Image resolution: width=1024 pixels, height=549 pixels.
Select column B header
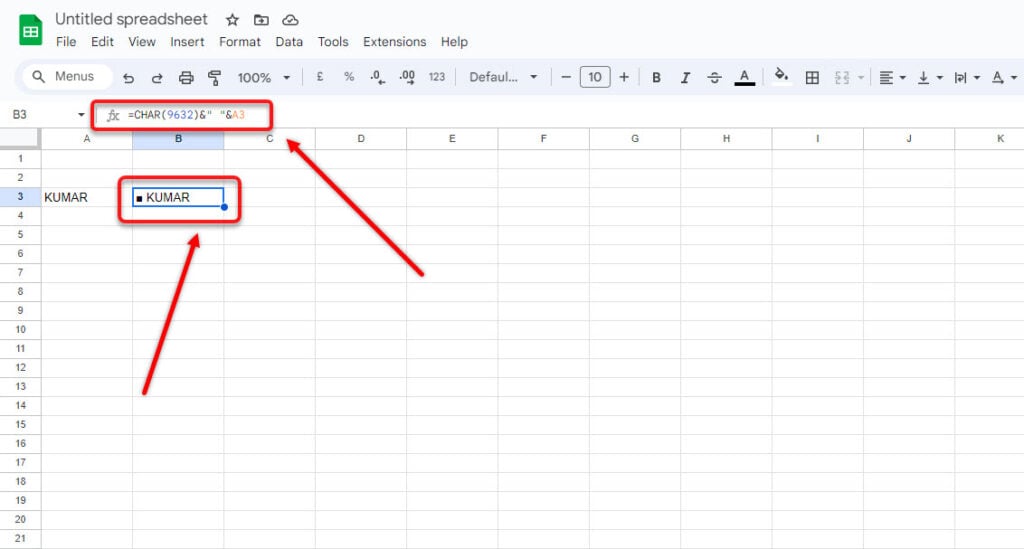click(x=178, y=139)
